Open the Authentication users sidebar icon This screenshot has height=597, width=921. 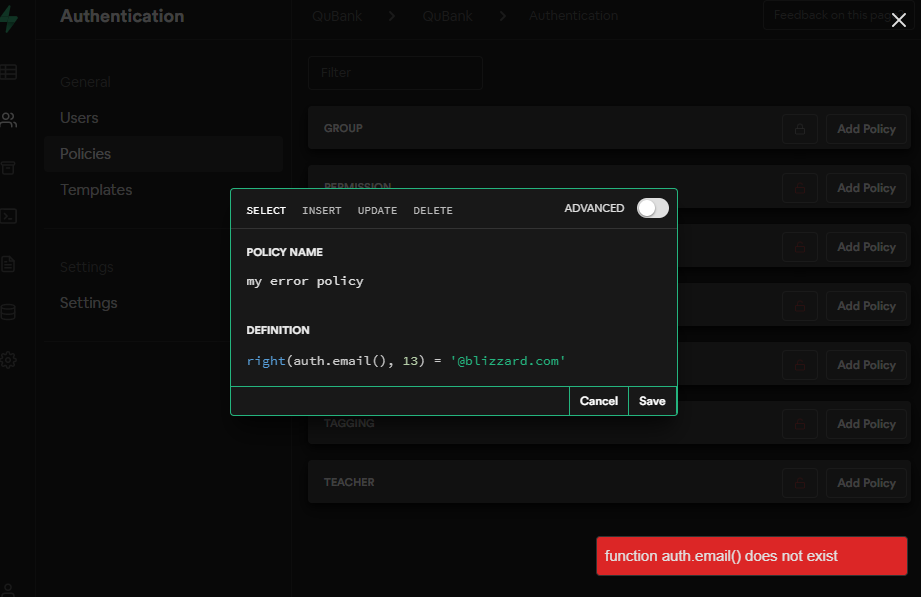point(8,120)
